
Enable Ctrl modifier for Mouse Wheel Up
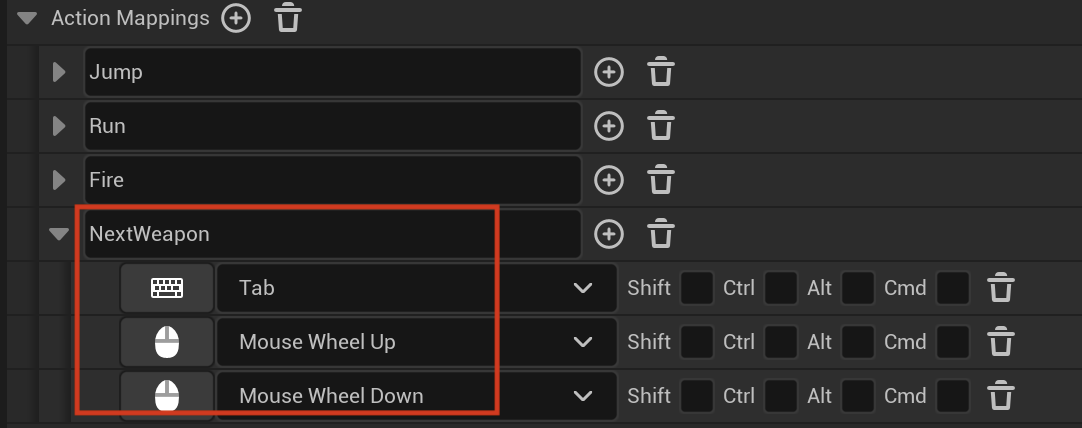coord(780,342)
